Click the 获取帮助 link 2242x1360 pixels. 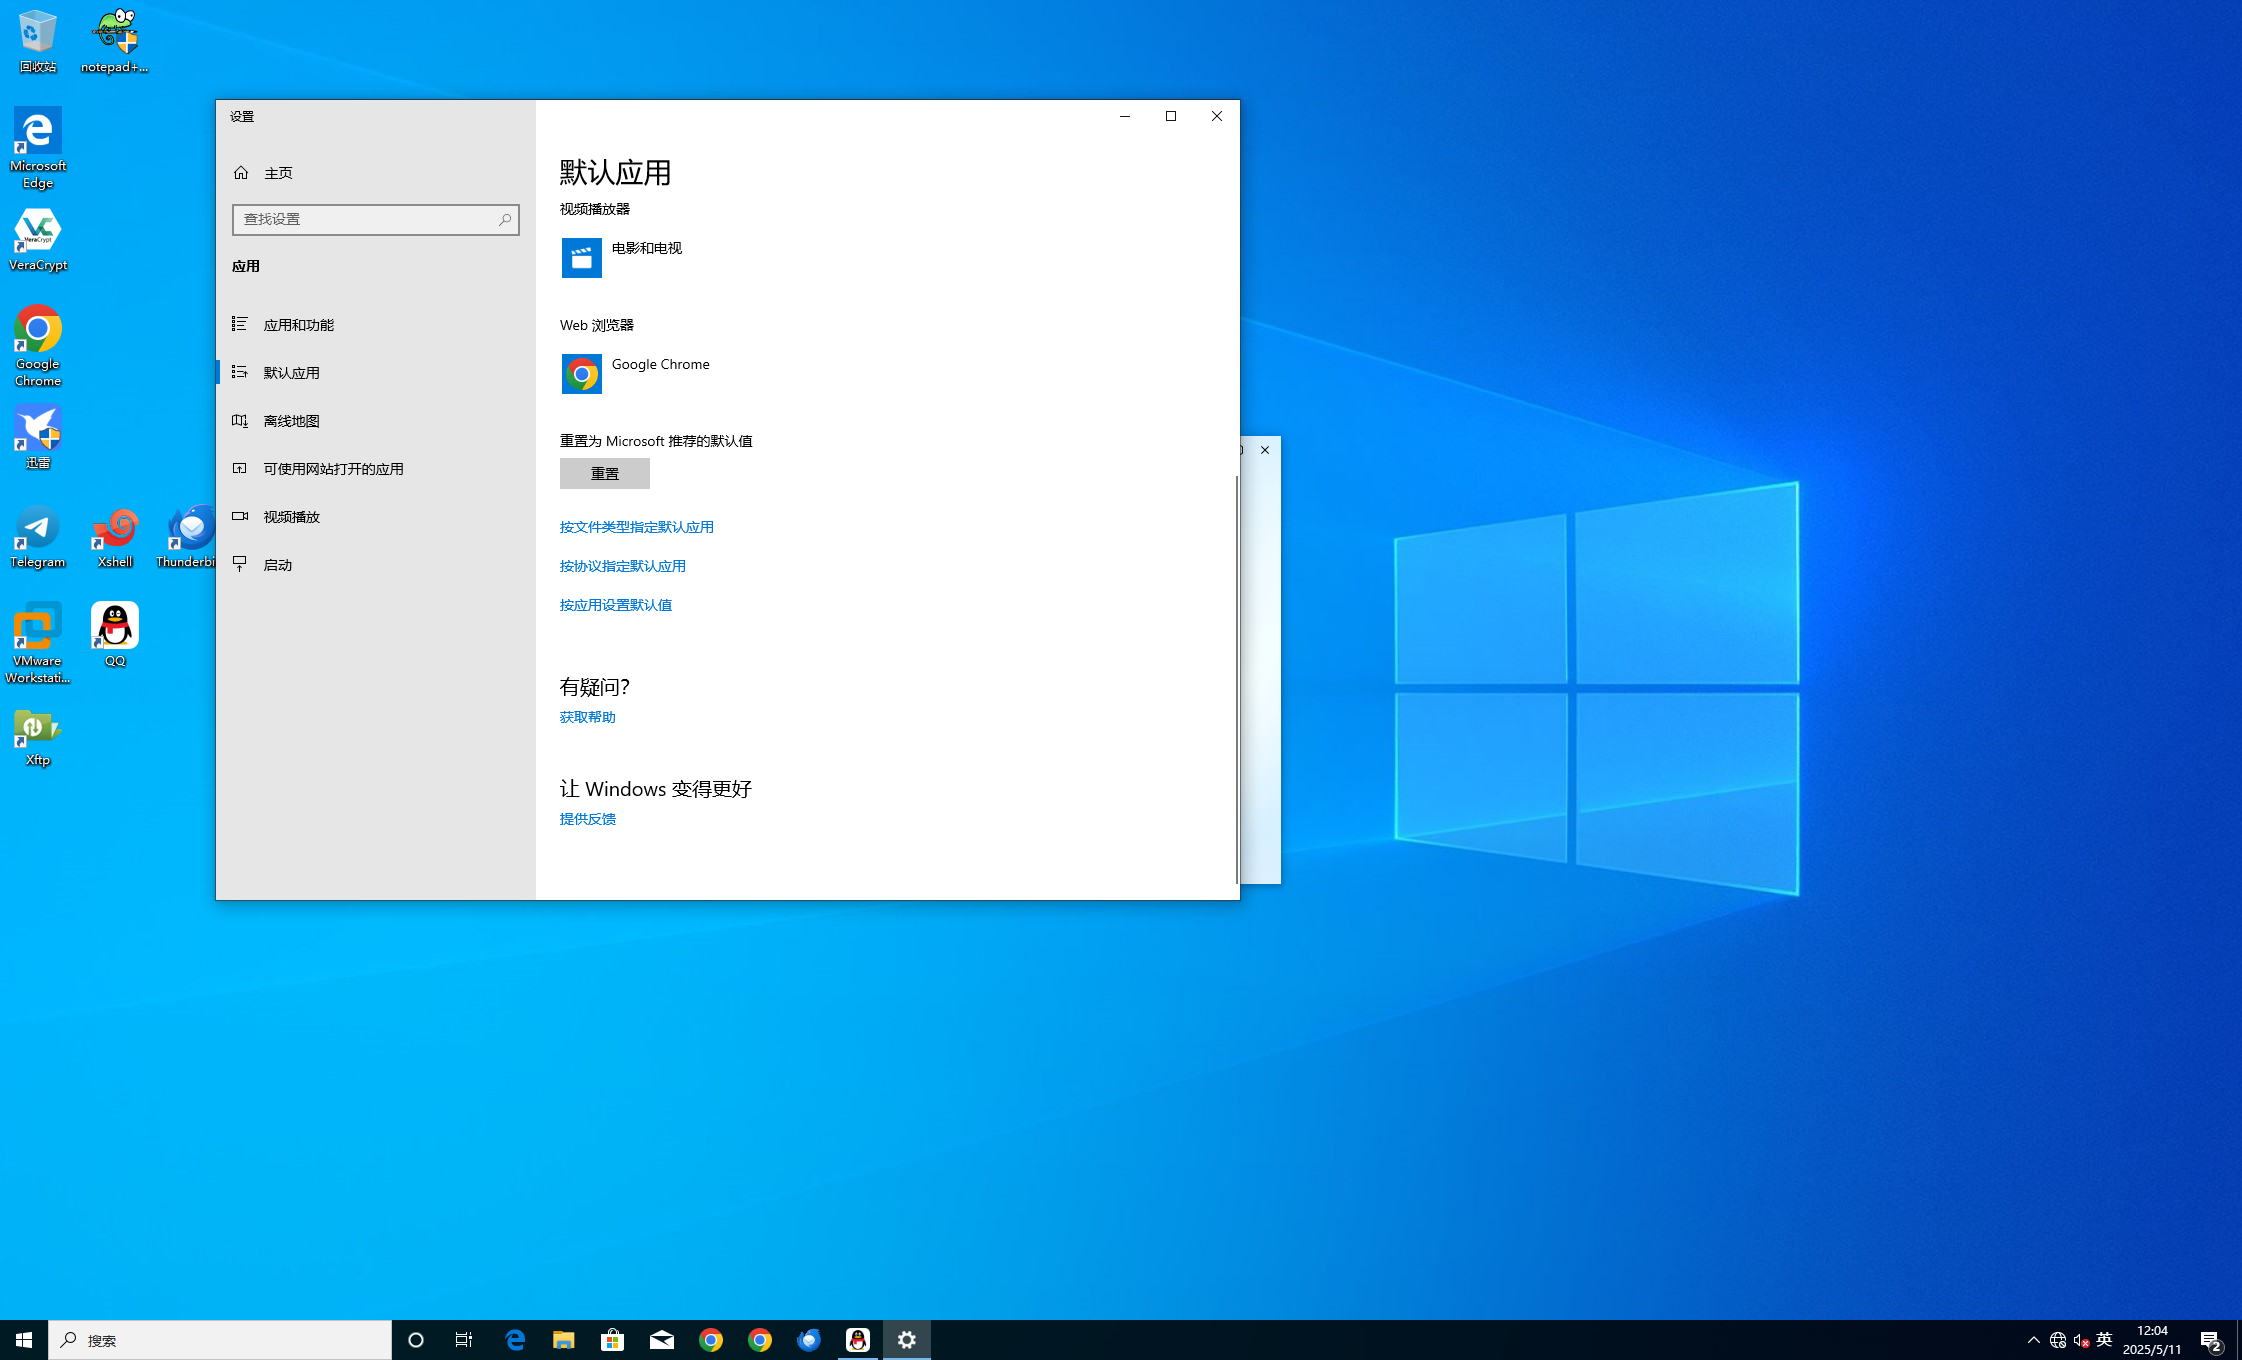click(x=588, y=717)
